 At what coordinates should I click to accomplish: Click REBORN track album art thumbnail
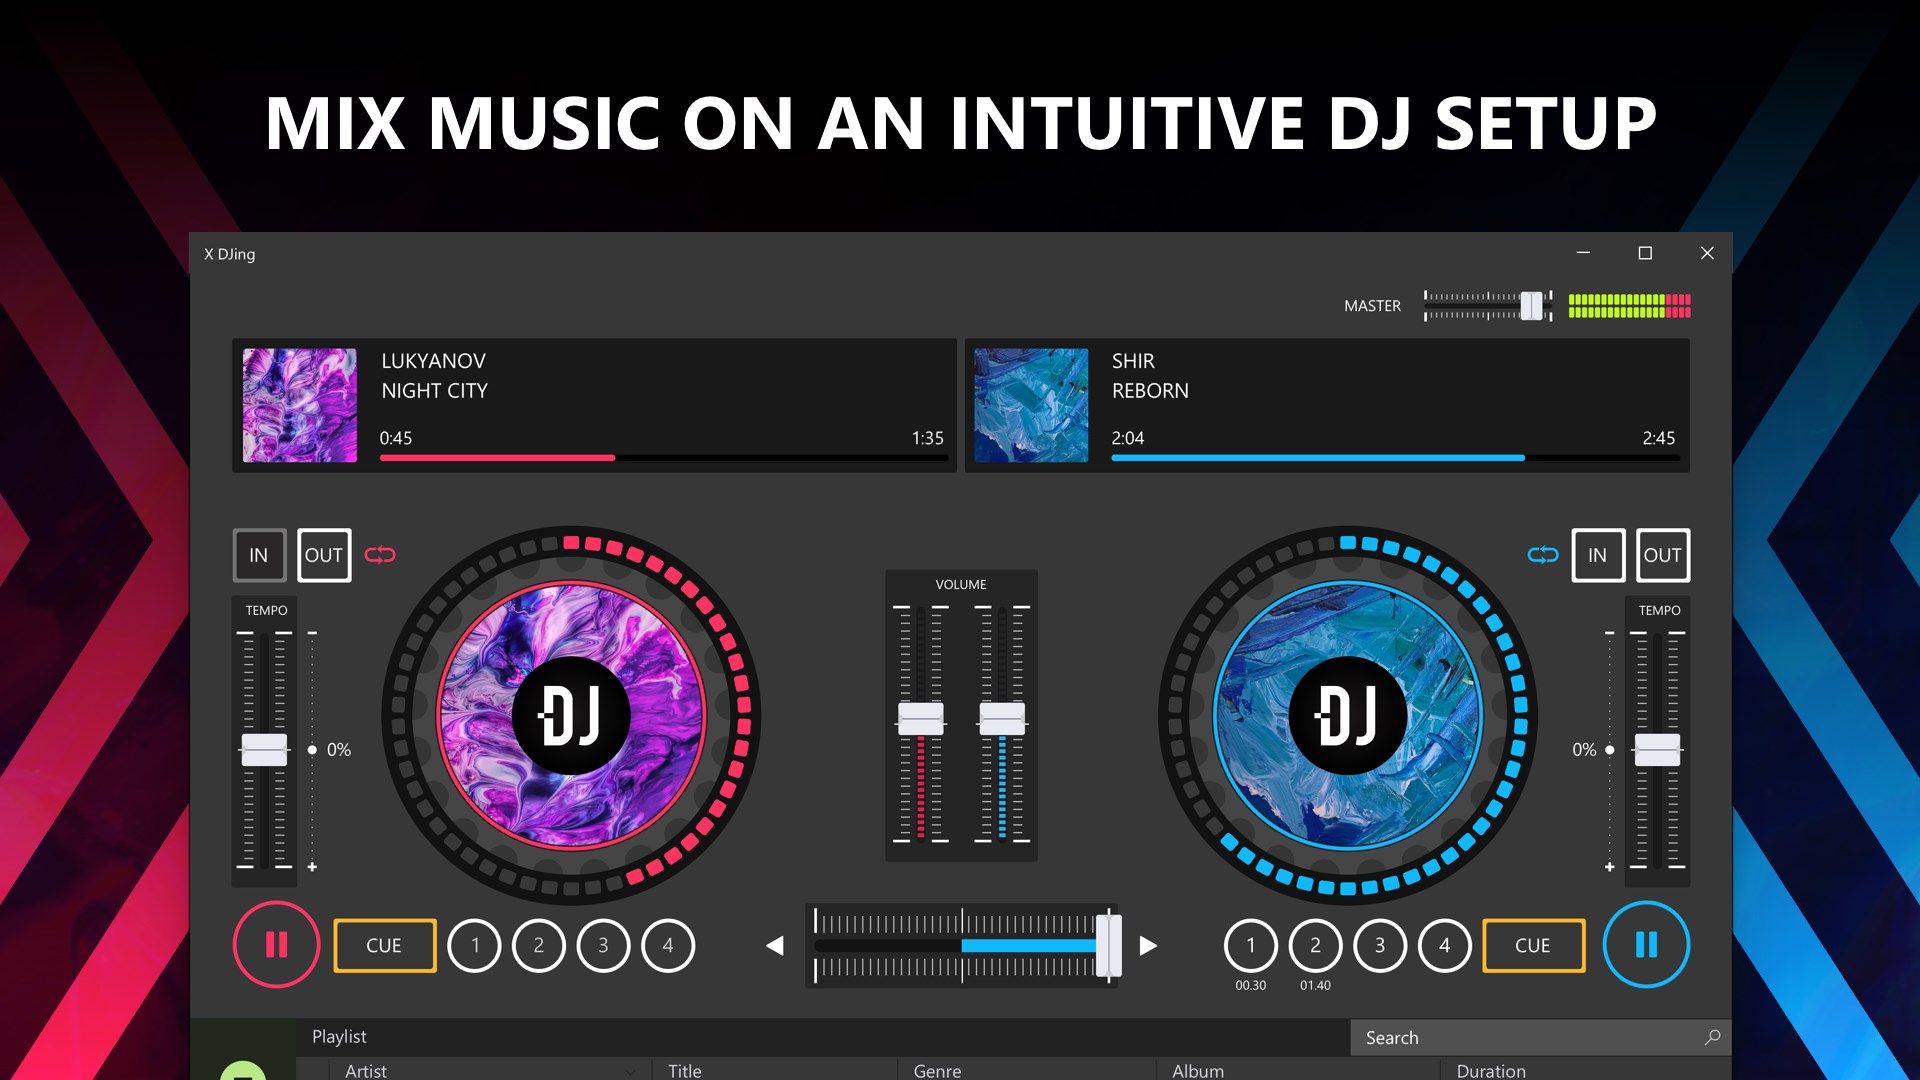pyautogui.click(x=1033, y=405)
